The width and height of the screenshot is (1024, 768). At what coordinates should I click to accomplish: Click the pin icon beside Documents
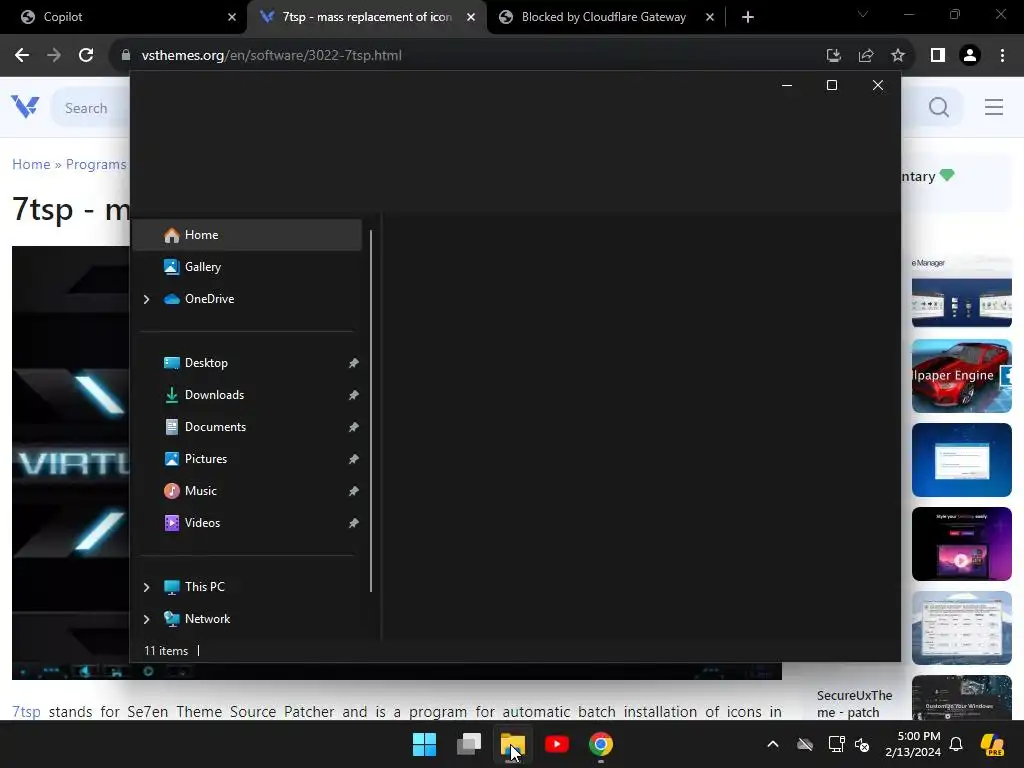[353, 427]
